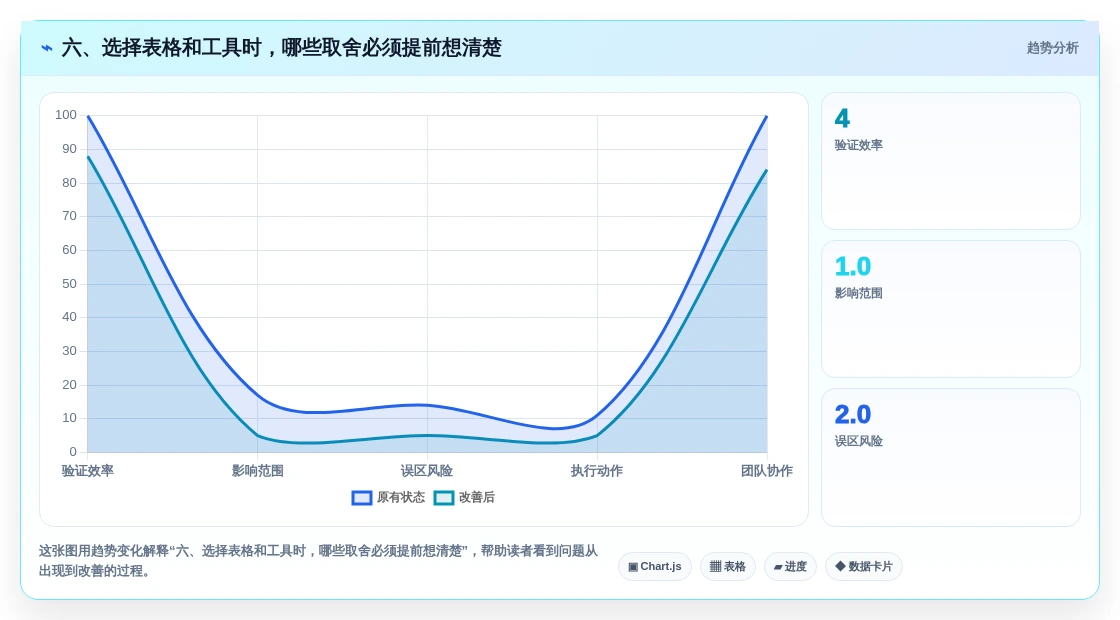Open the 验证效率 stat card showing 4
Screen dimensions: 1120x620
click(951, 161)
